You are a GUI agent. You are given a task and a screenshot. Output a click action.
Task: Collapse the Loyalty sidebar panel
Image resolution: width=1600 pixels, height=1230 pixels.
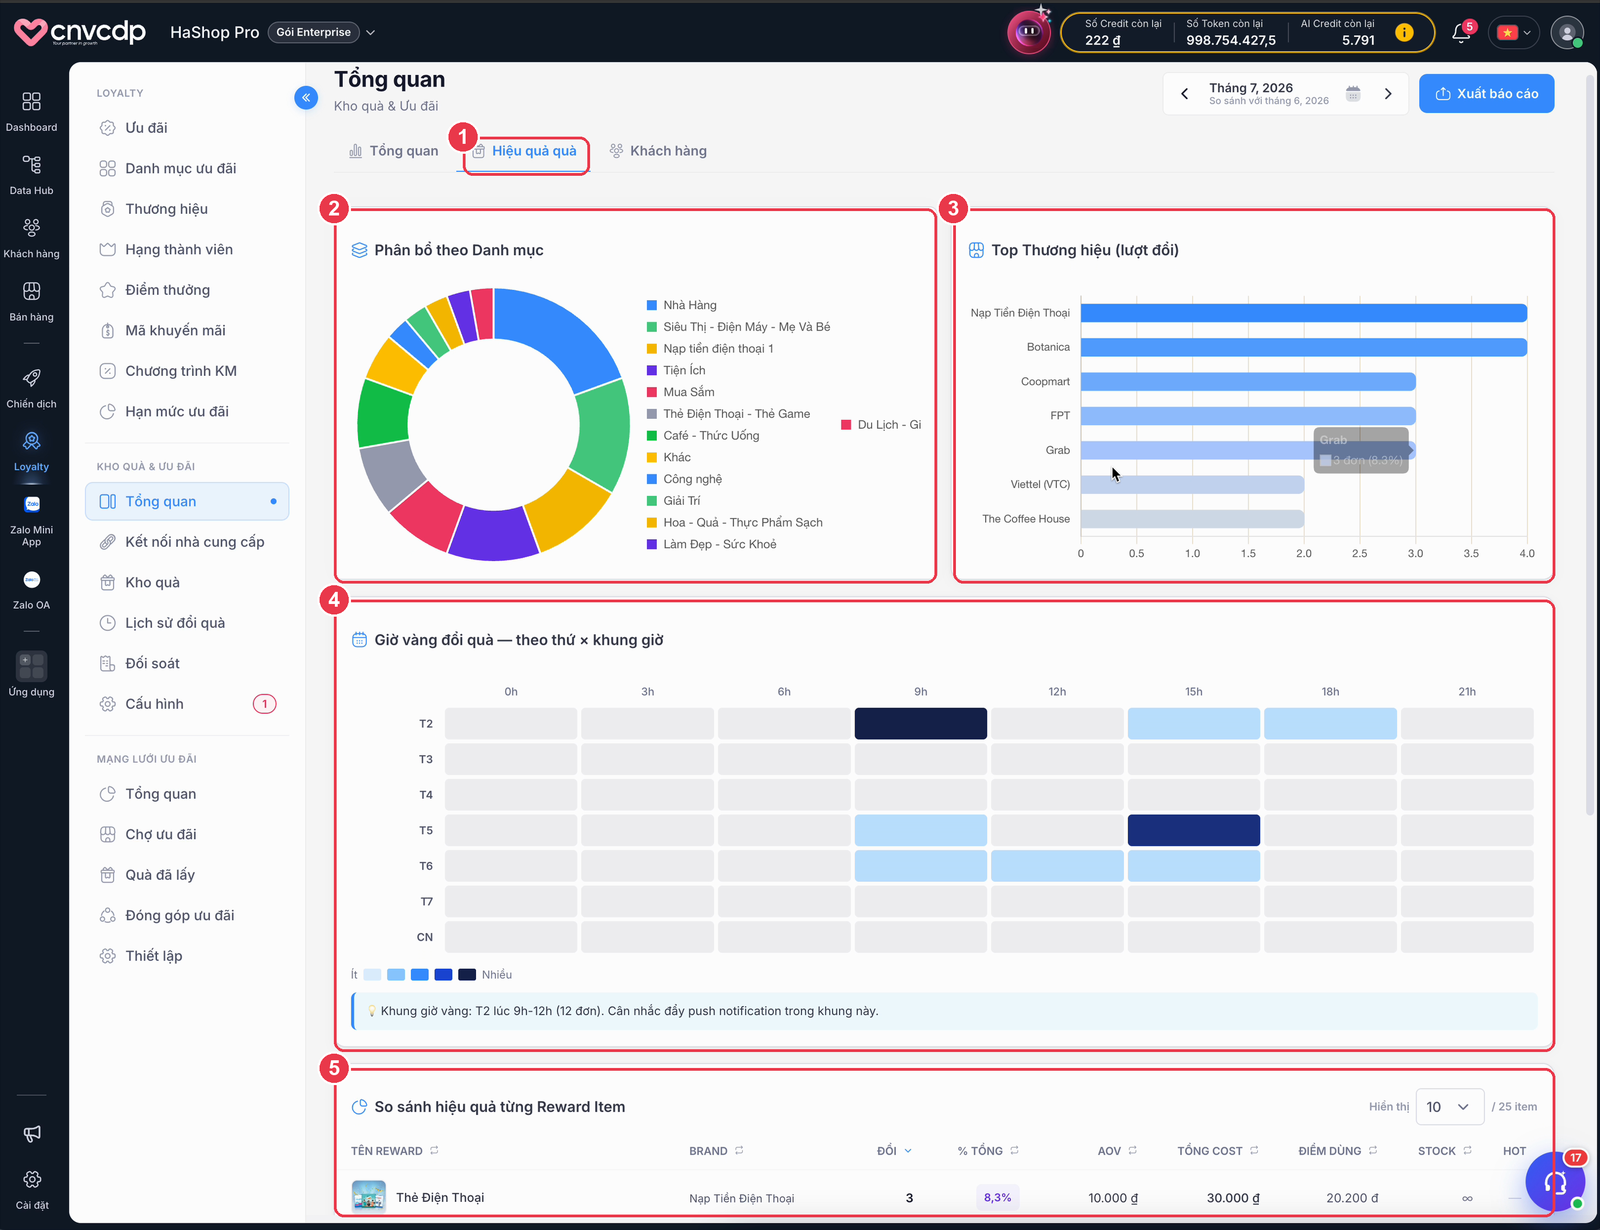(306, 97)
